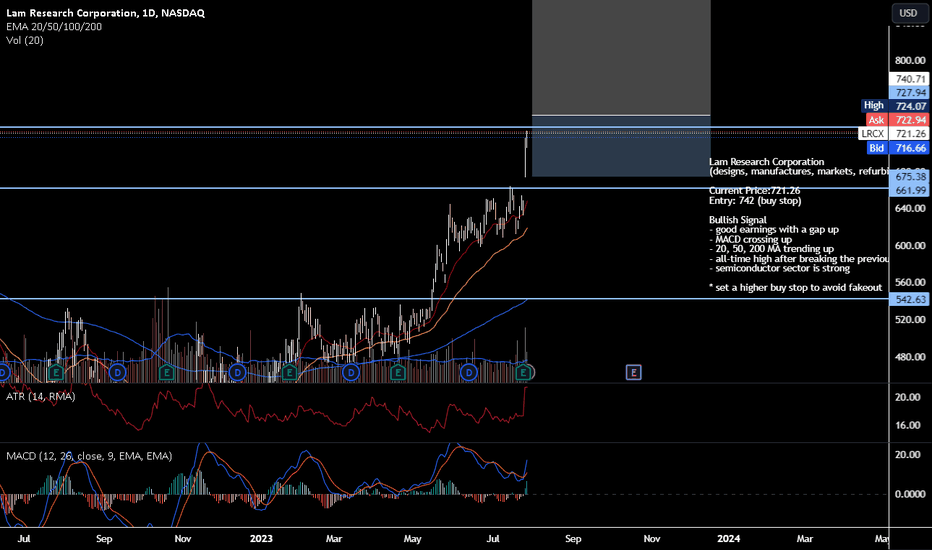Viewport: 932px width, 550px height.
Task: Click the 2023 label on time axis
Action: 261,539
